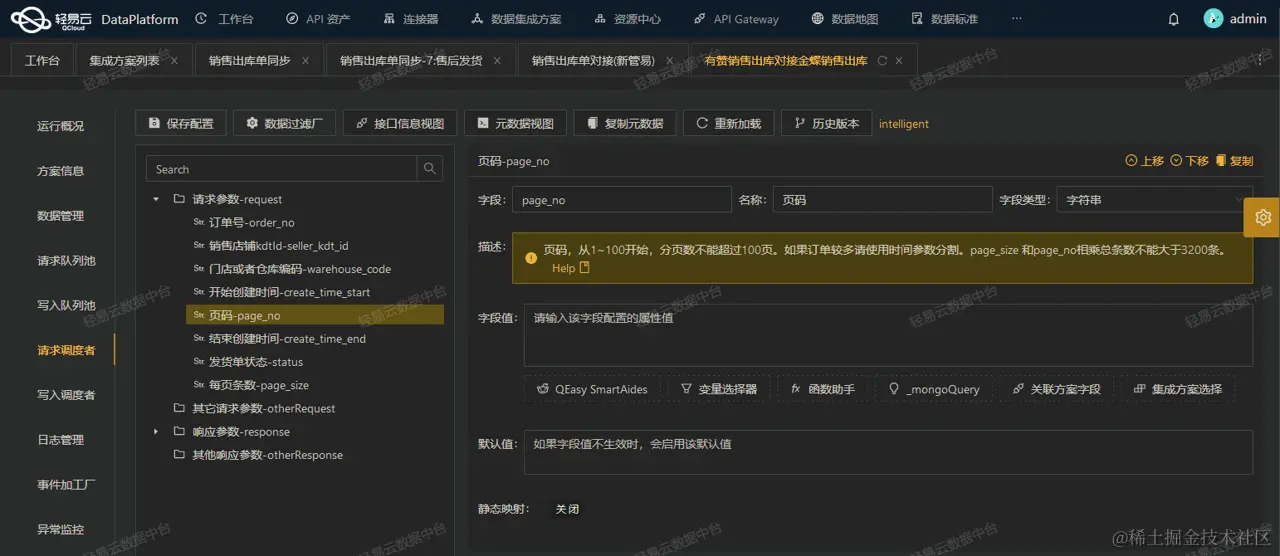Expand the 响应参数-response tree node
Screen dimensions: 1280x556
156,432
